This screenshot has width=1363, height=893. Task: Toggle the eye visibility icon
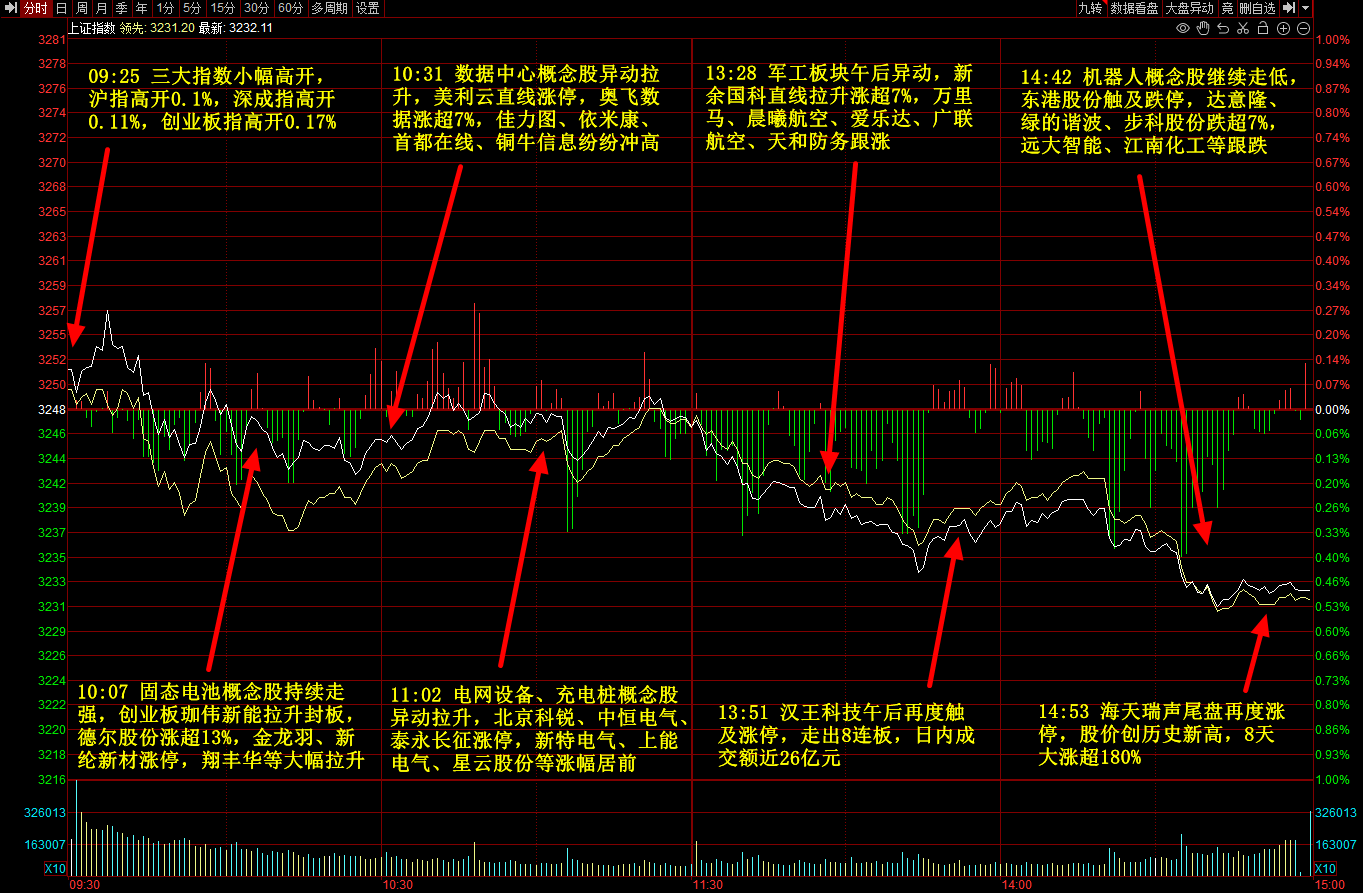tap(1182, 28)
